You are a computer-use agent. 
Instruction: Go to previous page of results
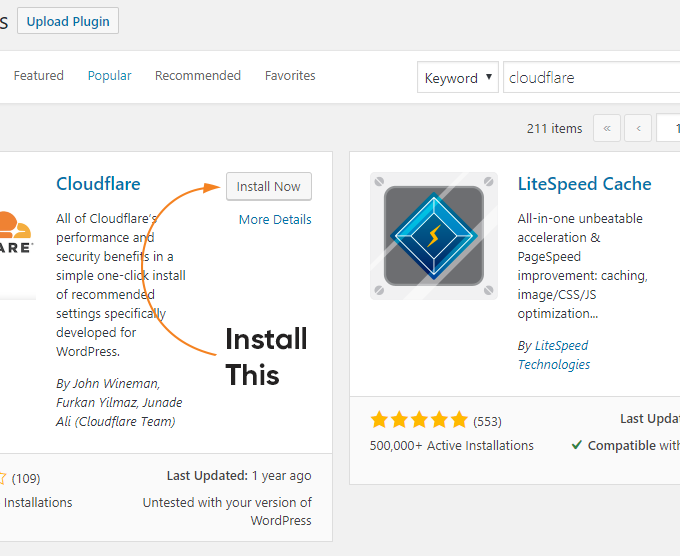tap(638, 129)
